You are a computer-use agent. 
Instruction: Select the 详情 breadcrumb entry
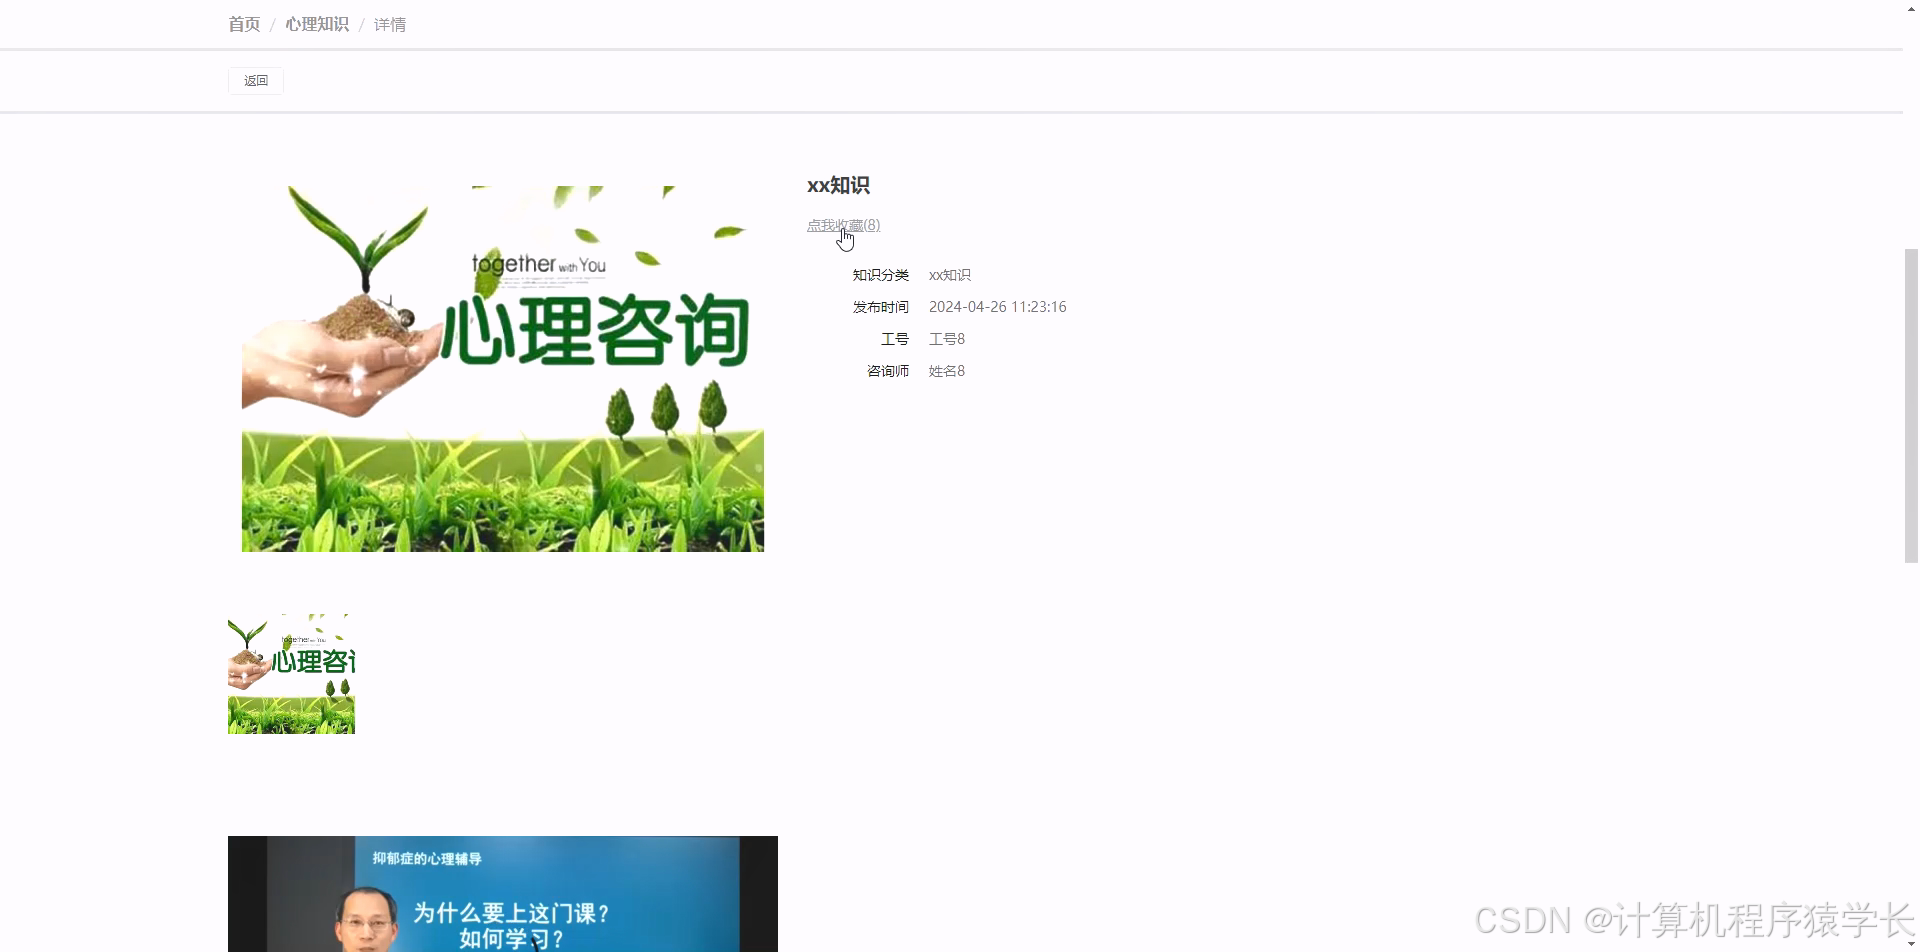pos(389,24)
